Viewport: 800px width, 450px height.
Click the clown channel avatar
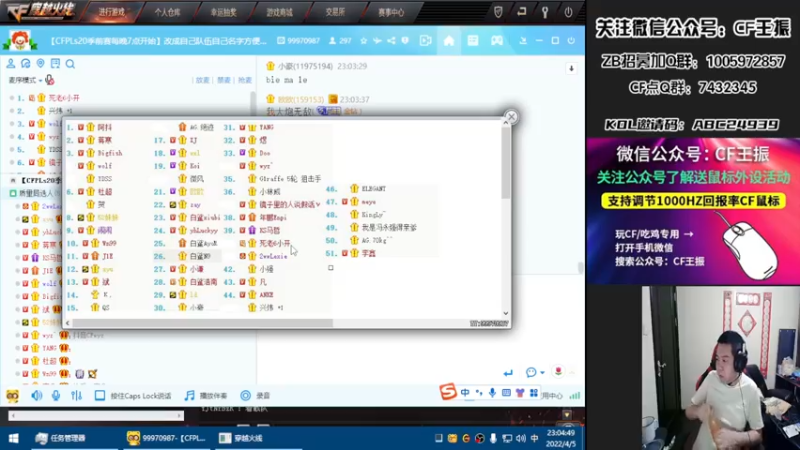[x=20, y=40]
